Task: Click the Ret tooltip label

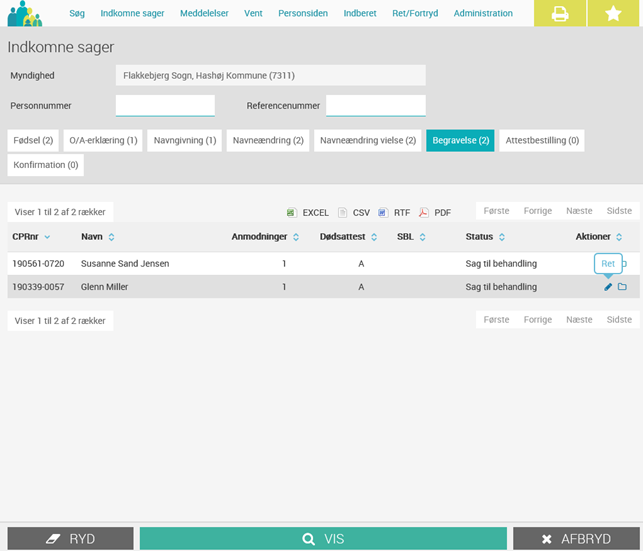Action: (608, 264)
